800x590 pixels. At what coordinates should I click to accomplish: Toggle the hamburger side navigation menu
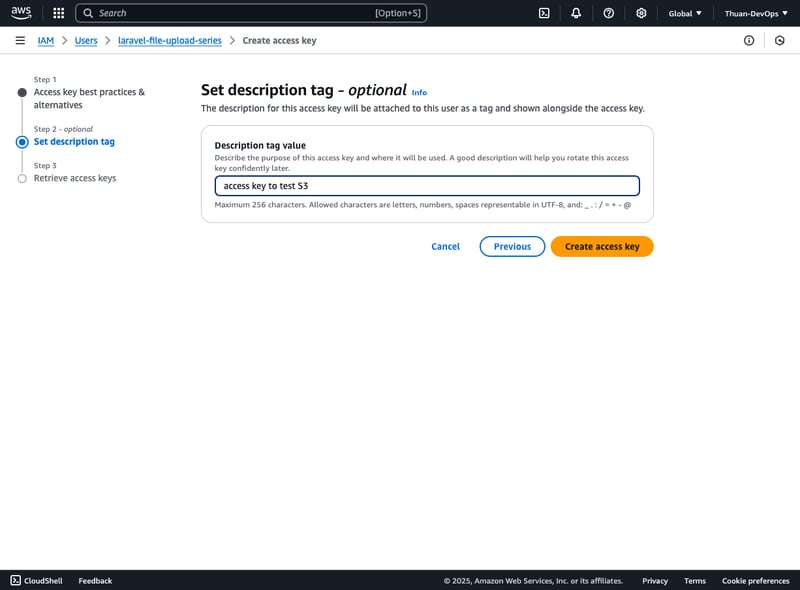point(20,40)
